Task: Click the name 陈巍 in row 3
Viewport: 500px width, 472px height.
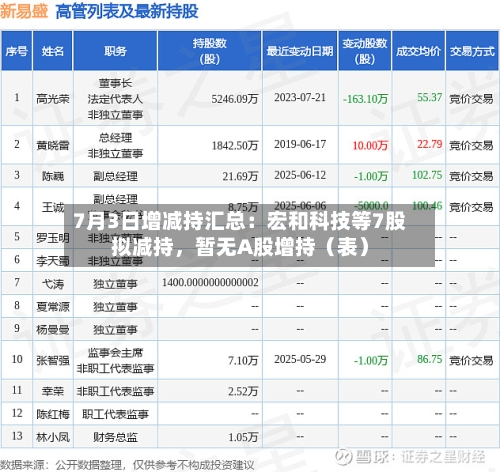Action: coord(53,176)
